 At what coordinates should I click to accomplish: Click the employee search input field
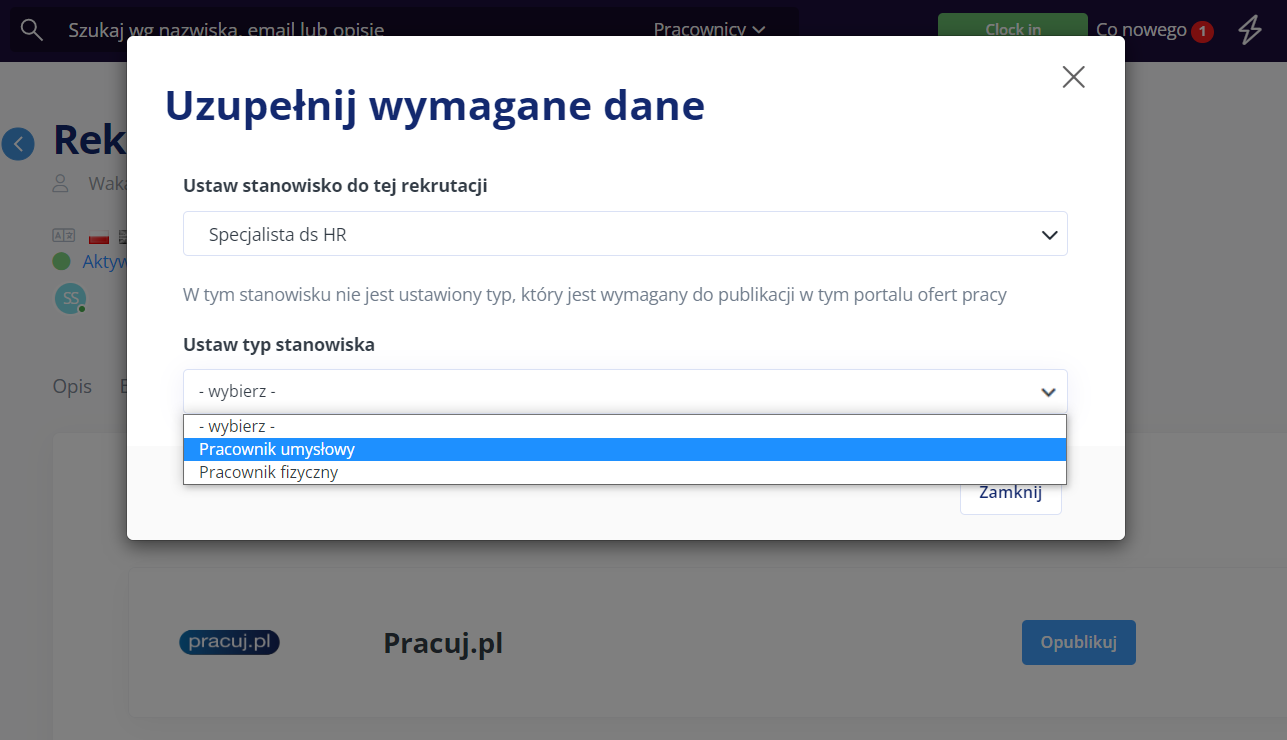click(300, 30)
